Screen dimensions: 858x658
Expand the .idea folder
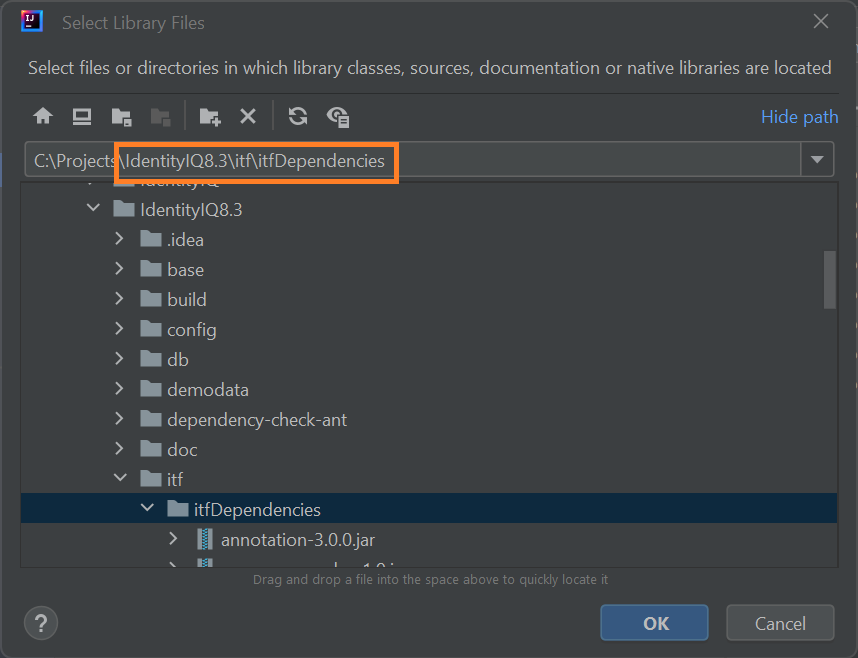click(119, 239)
